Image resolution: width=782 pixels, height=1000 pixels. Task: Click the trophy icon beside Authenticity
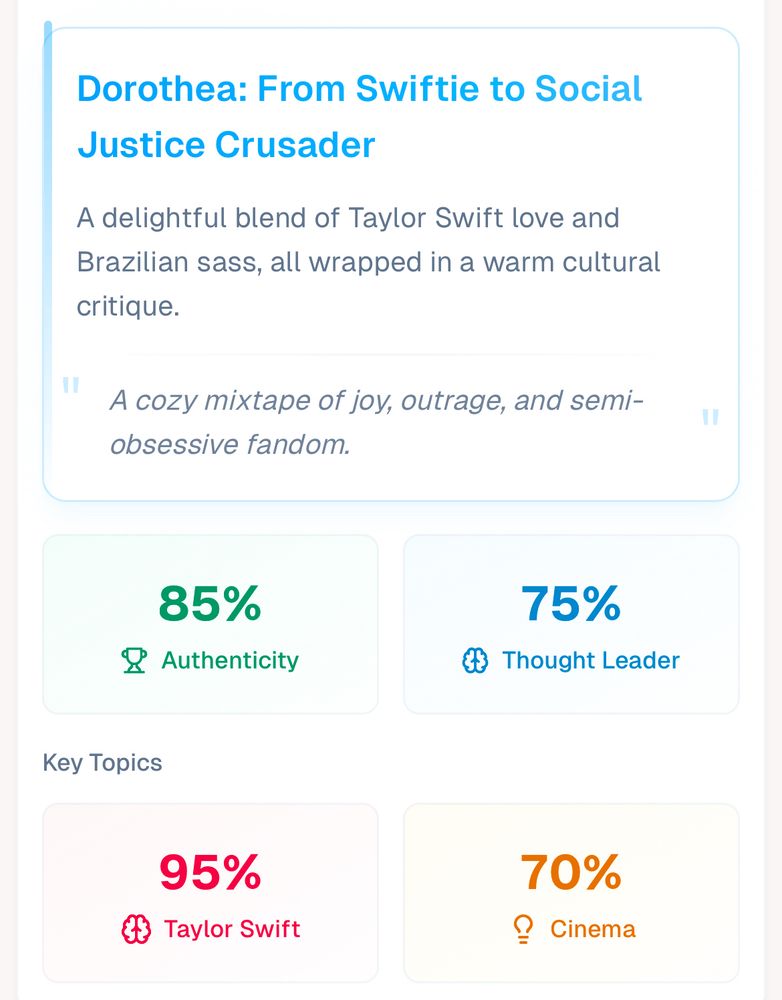(134, 660)
